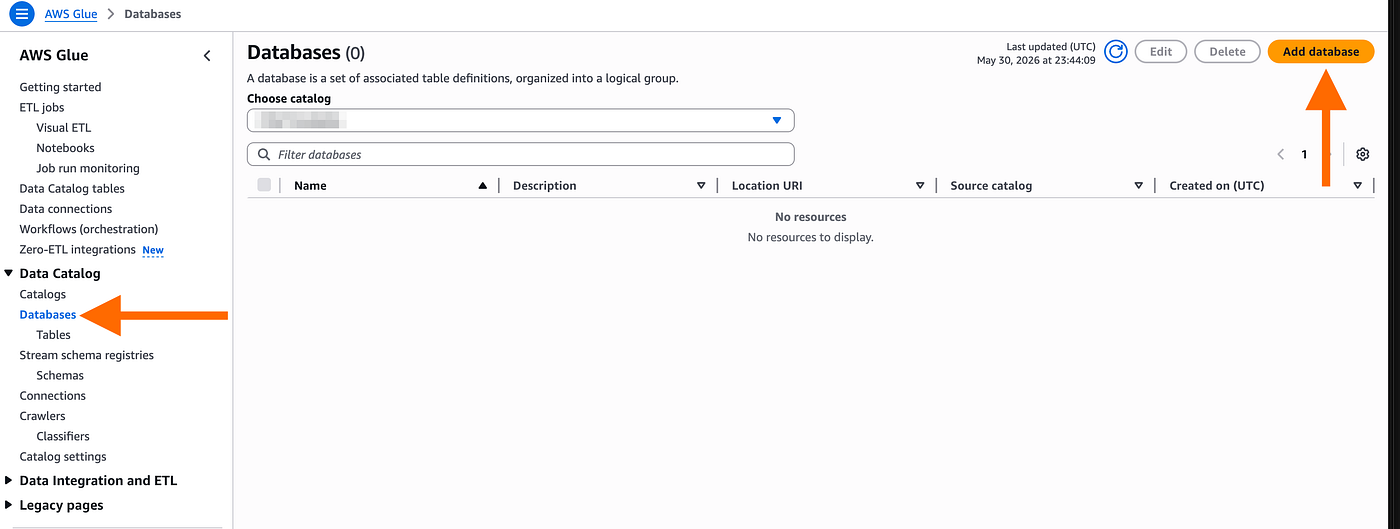This screenshot has height=529, width=1400.
Task: Expand Data Integration and ETL section
Action: point(9,481)
